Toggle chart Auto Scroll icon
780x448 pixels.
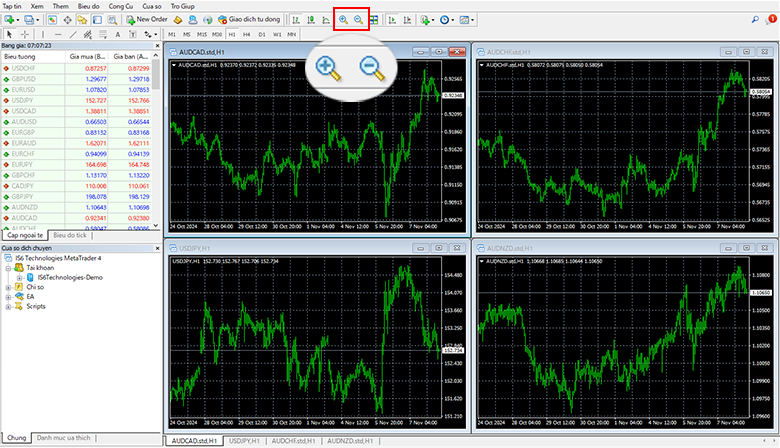[x=392, y=20]
